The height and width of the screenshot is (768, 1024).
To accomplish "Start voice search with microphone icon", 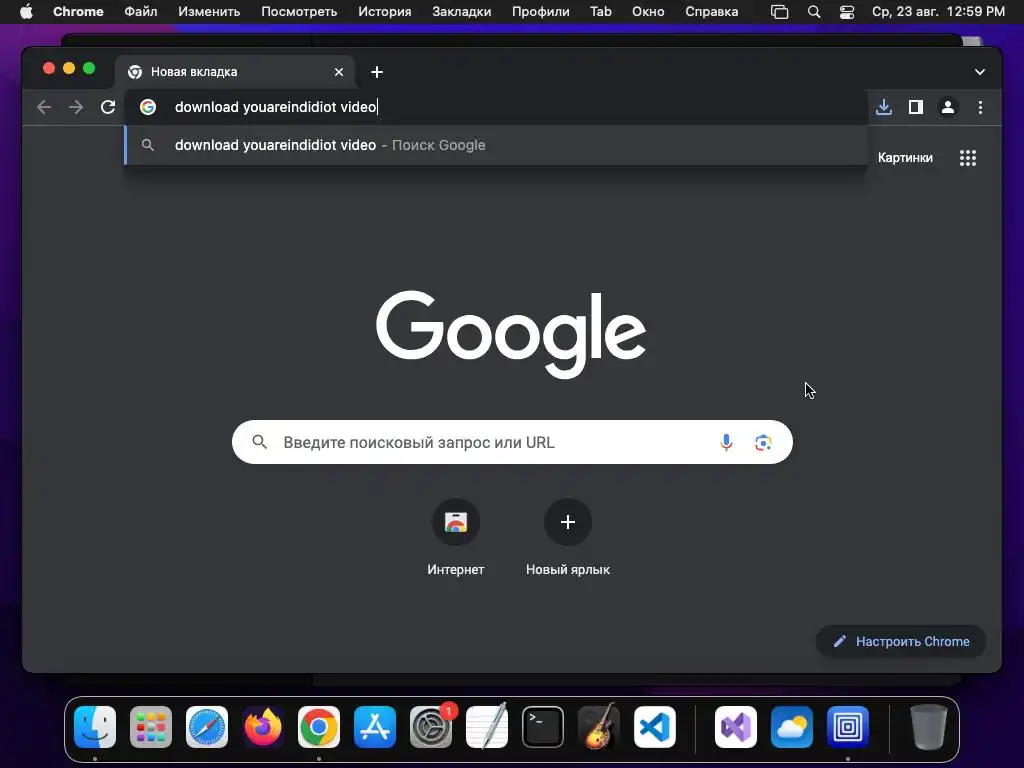I will coord(726,442).
